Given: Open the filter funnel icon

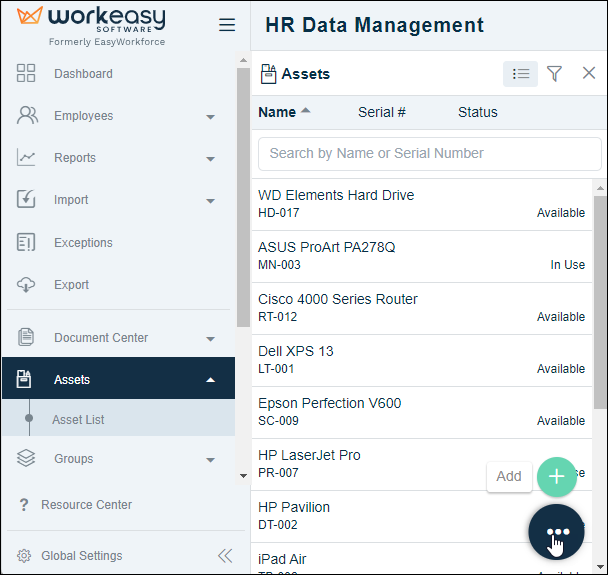Looking at the screenshot, I should (x=554, y=73).
